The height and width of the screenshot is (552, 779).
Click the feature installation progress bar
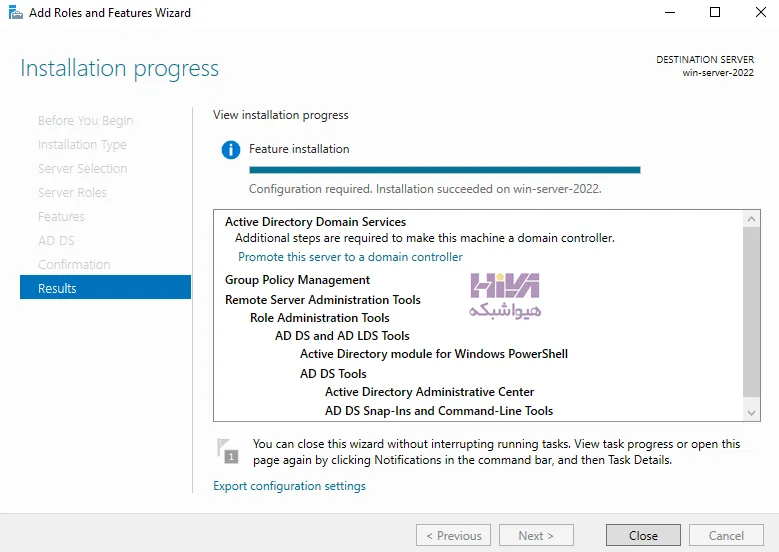click(445, 170)
